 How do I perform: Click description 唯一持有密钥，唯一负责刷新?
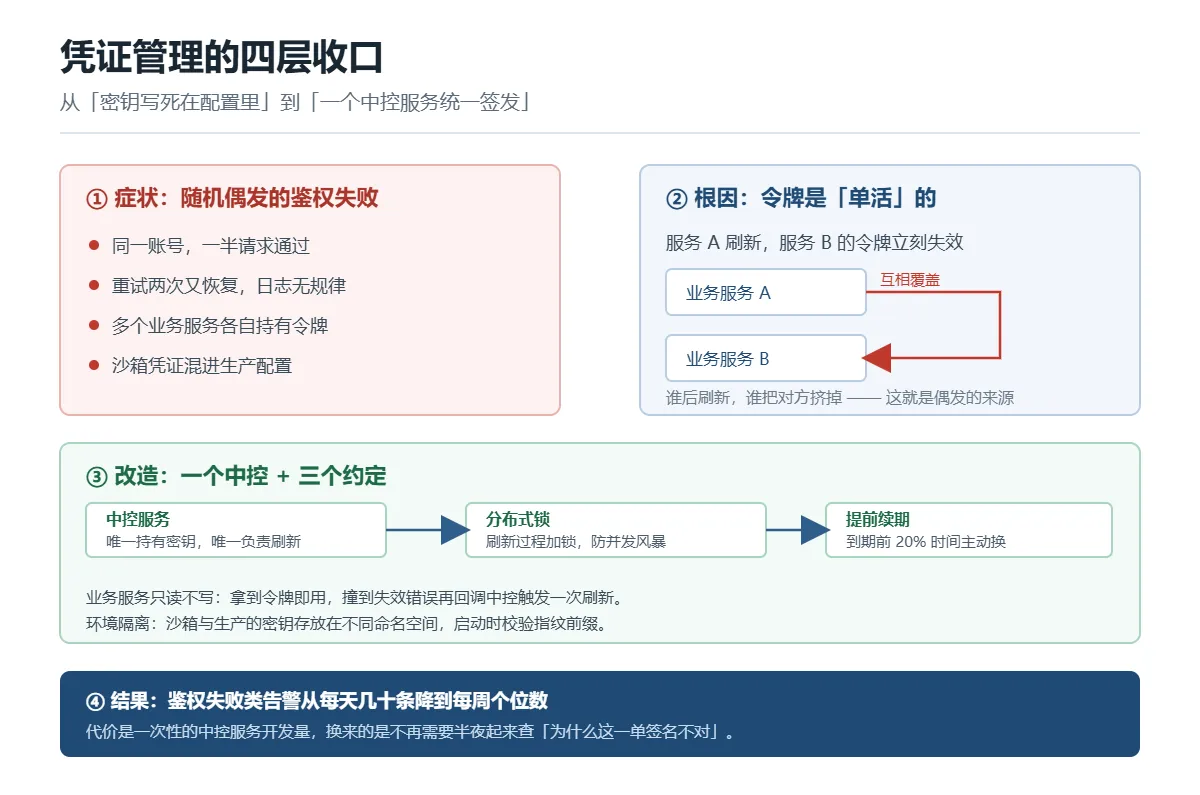click(x=203, y=542)
